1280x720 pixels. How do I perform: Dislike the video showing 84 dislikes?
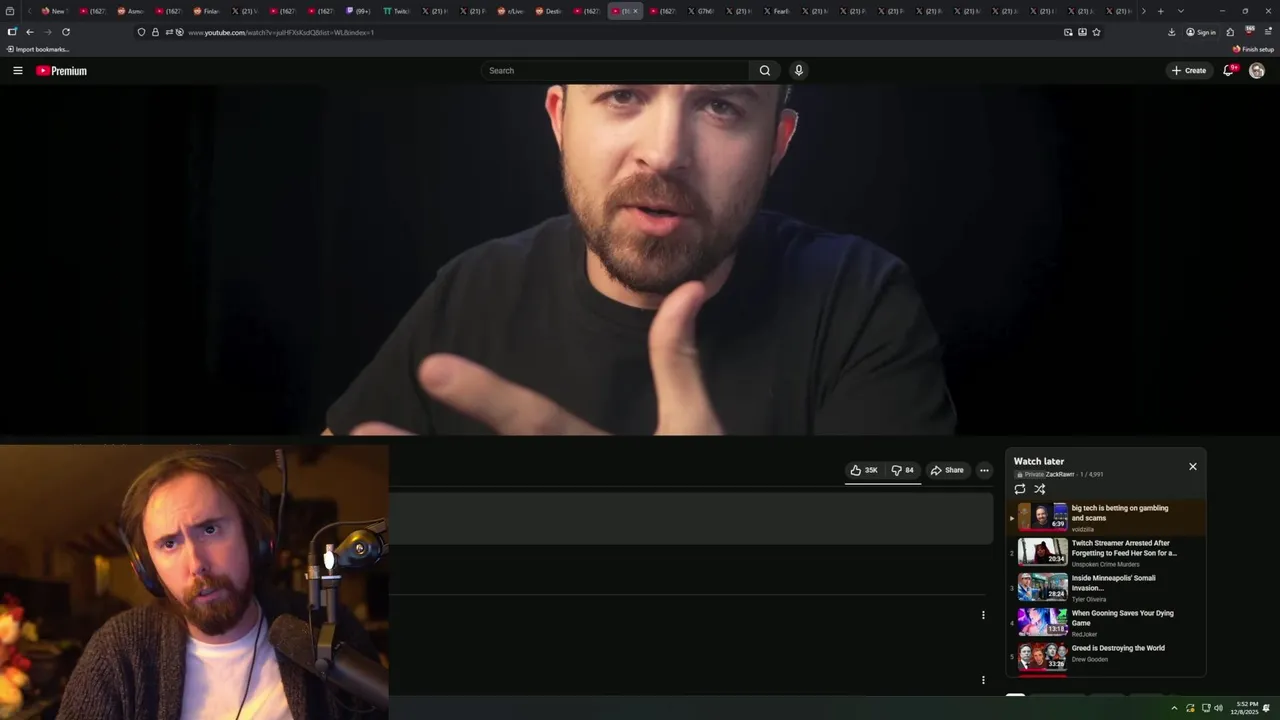902,470
